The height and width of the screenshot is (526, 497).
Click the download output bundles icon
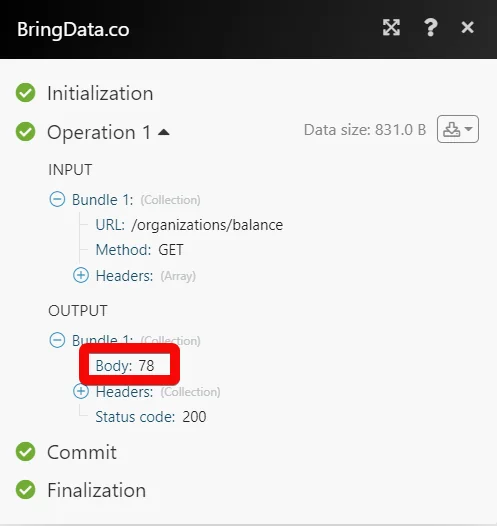pos(451,129)
